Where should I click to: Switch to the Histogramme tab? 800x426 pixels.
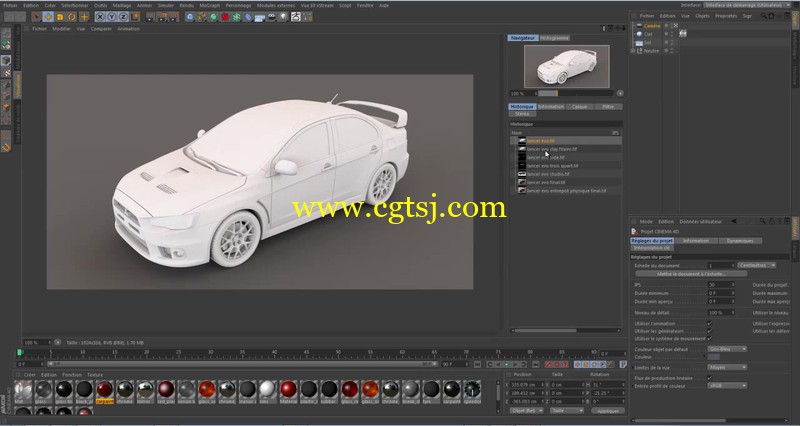tap(555, 38)
